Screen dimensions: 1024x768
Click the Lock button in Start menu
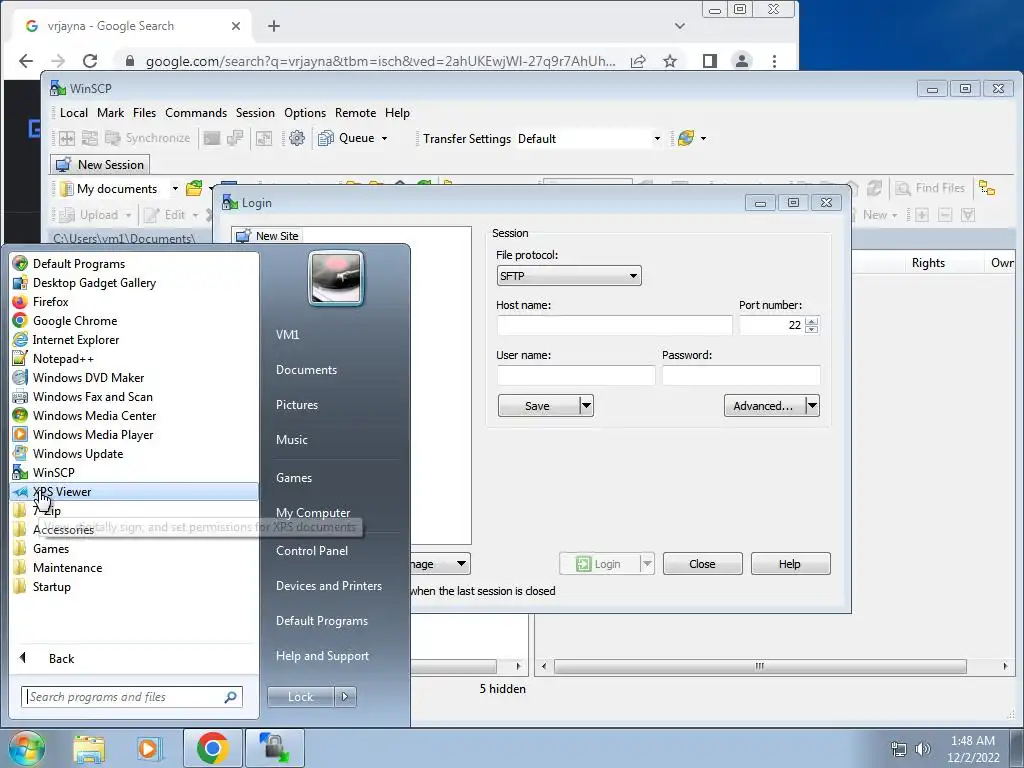[x=300, y=697]
